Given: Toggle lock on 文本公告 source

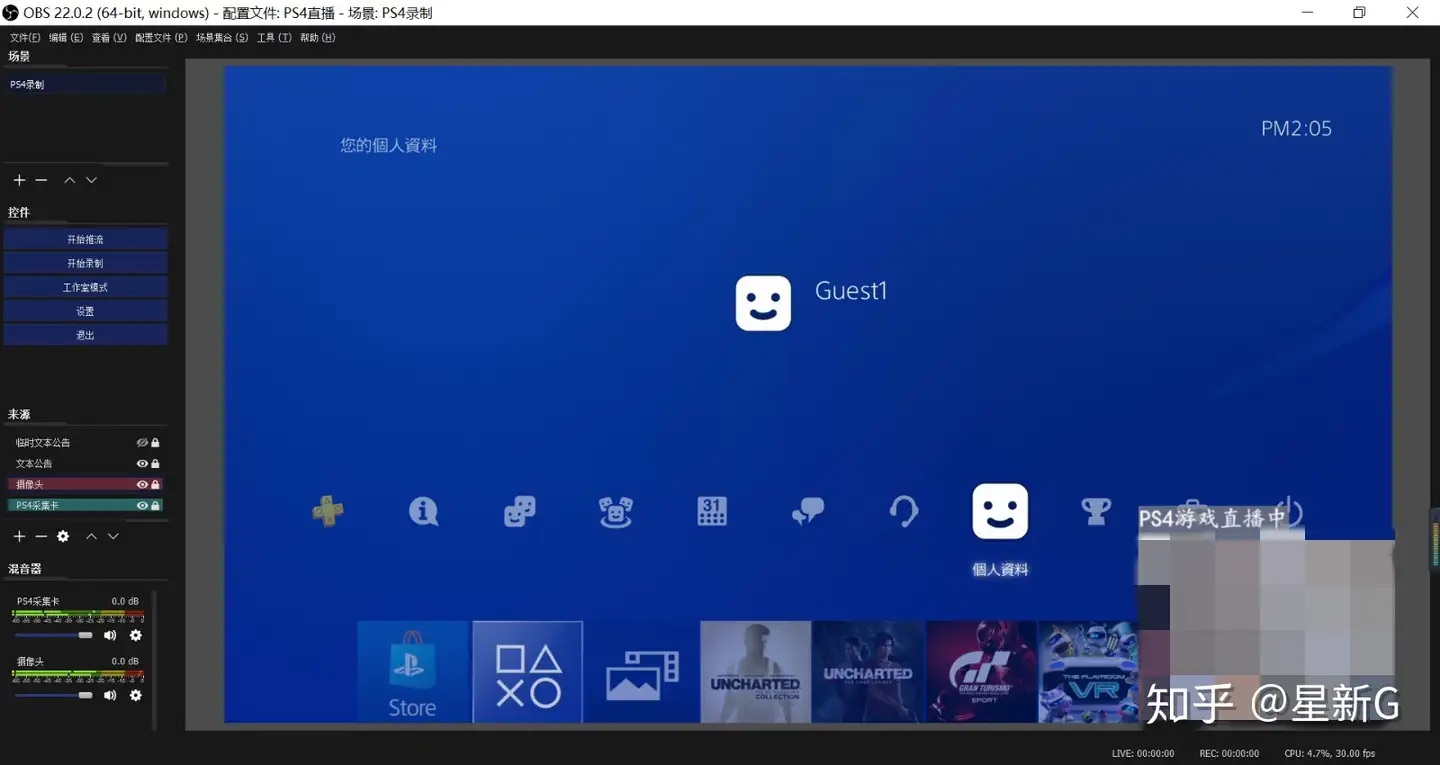Looking at the screenshot, I should [x=155, y=463].
